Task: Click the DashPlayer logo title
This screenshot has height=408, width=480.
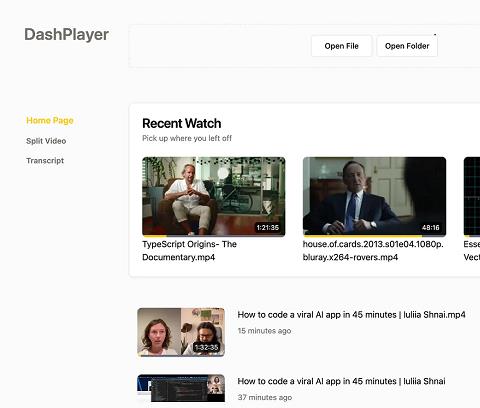Action: tap(66, 35)
